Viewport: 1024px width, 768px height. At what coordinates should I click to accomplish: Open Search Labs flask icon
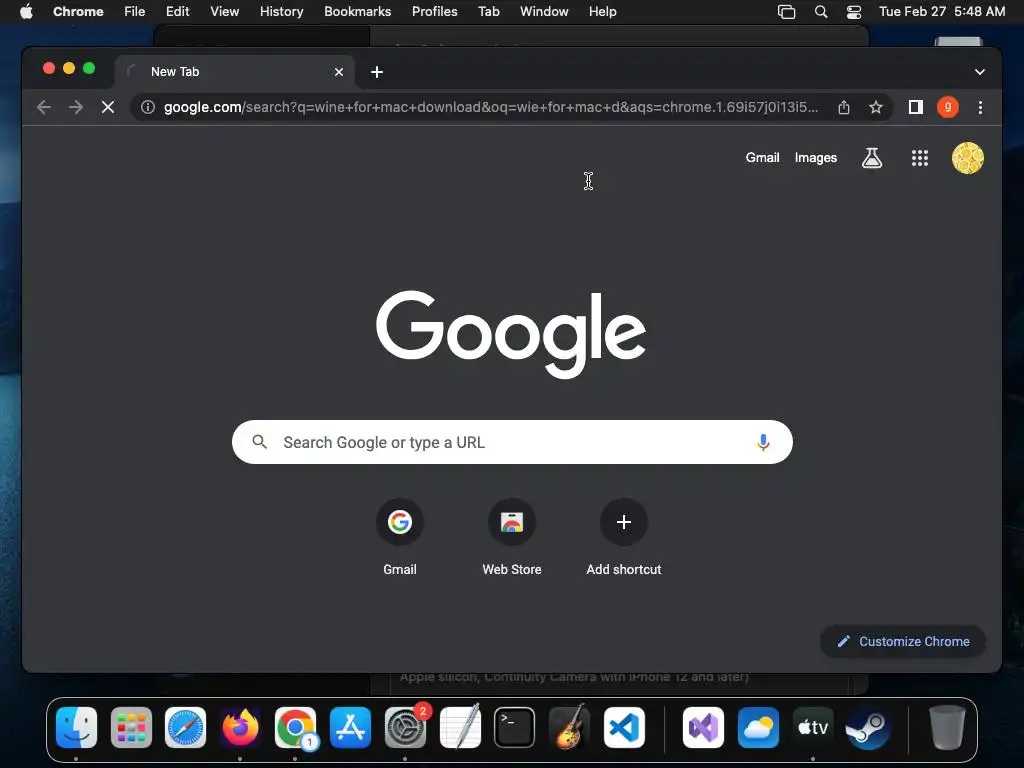pos(872,158)
